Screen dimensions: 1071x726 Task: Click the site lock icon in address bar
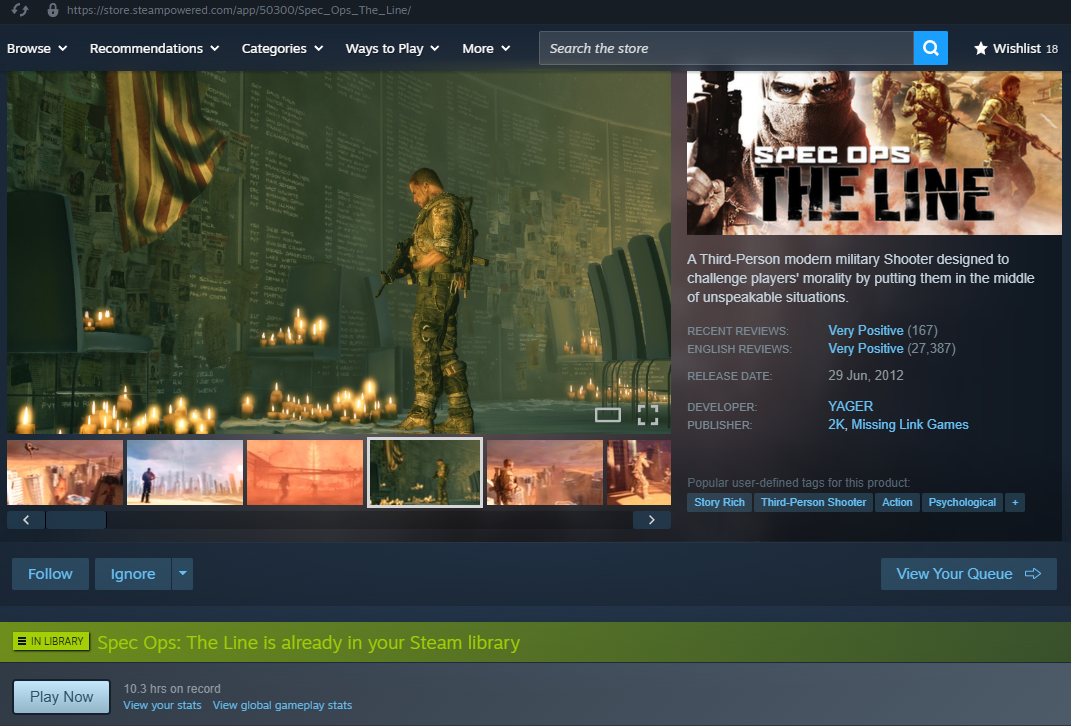pos(53,10)
